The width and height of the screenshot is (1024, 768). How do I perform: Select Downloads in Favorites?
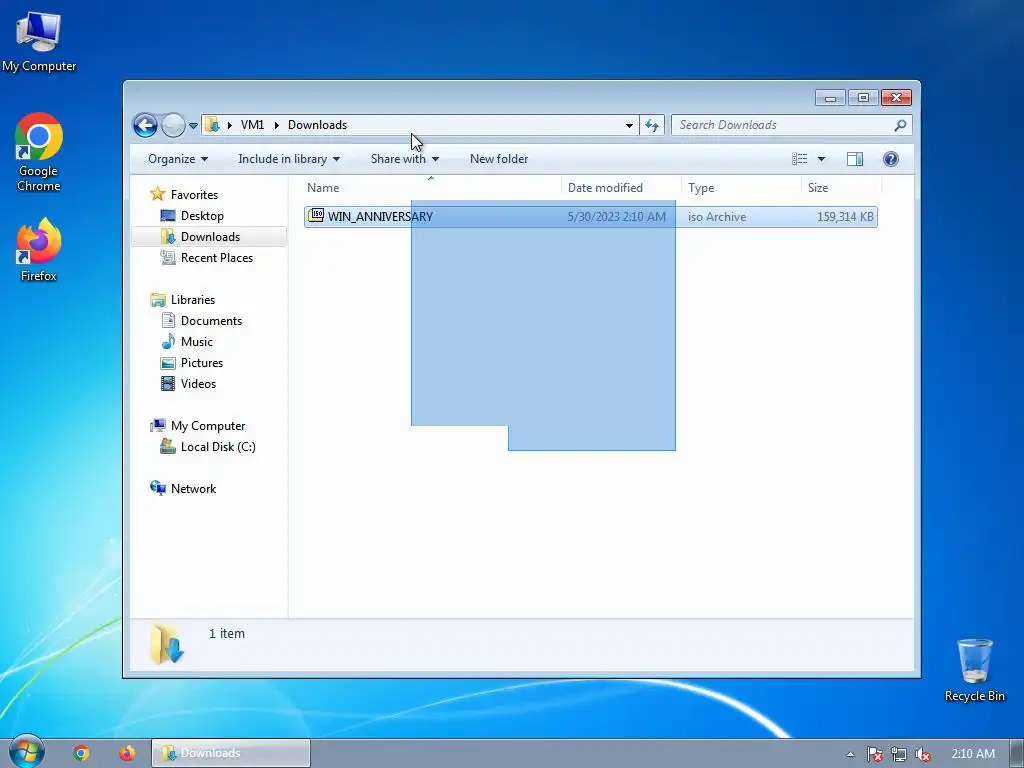pos(210,236)
